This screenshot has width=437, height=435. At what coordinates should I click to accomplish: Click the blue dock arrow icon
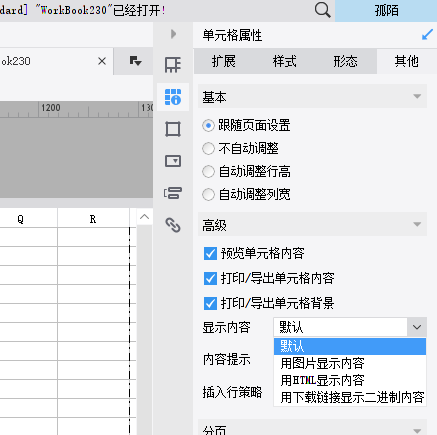(x=427, y=34)
